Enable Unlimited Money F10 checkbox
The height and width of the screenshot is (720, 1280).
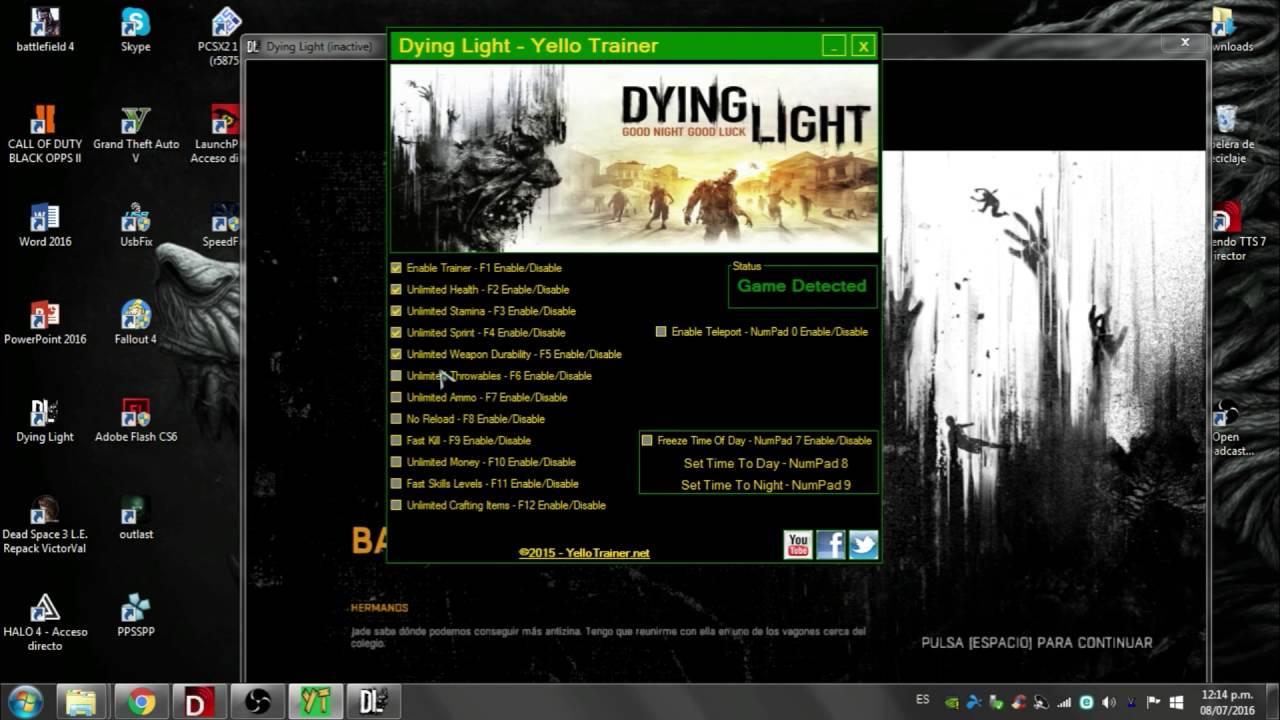coord(396,462)
